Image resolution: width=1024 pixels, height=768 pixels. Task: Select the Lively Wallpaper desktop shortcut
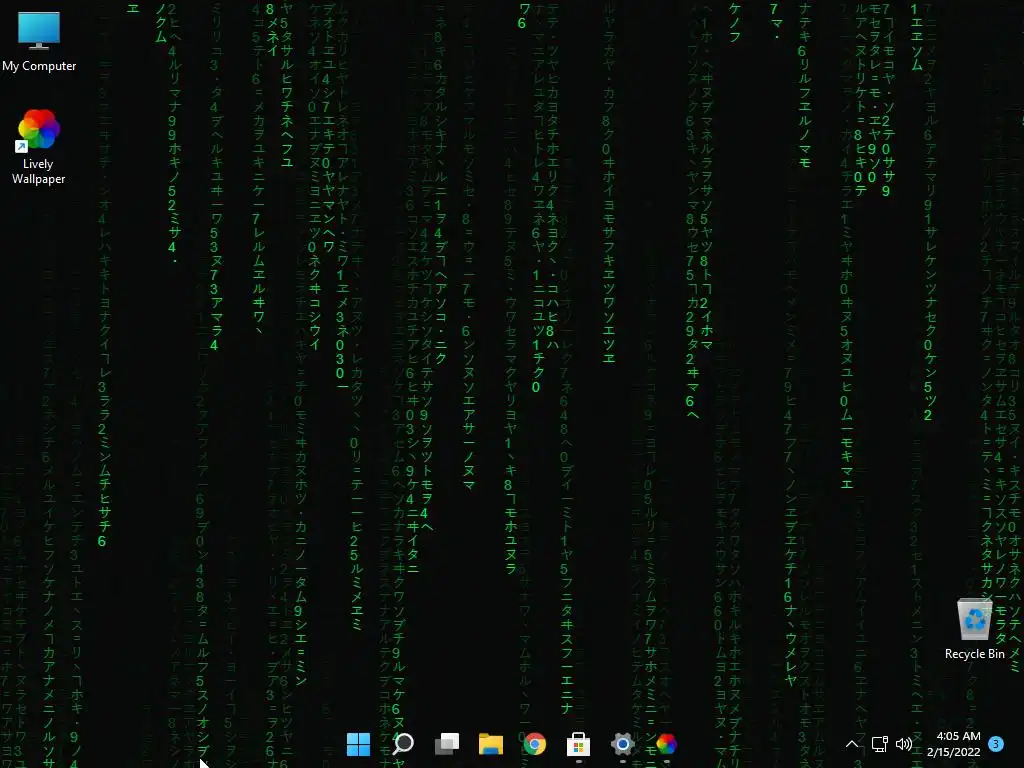pos(38,147)
